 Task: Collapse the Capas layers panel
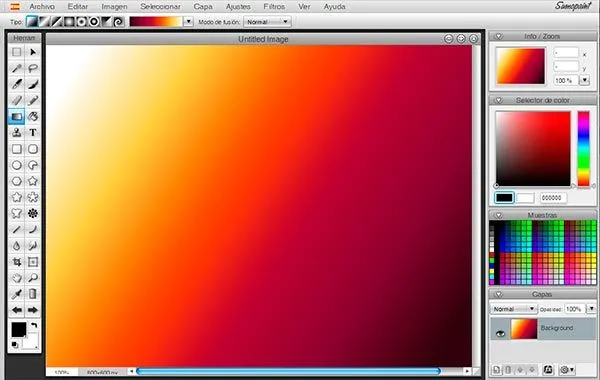(498, 294)
